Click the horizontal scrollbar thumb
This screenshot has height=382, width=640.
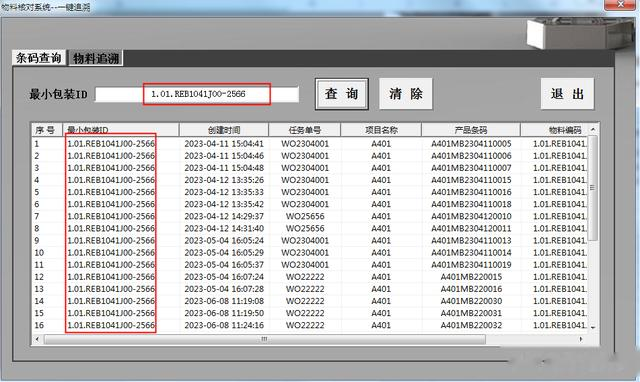coord(264,339)
